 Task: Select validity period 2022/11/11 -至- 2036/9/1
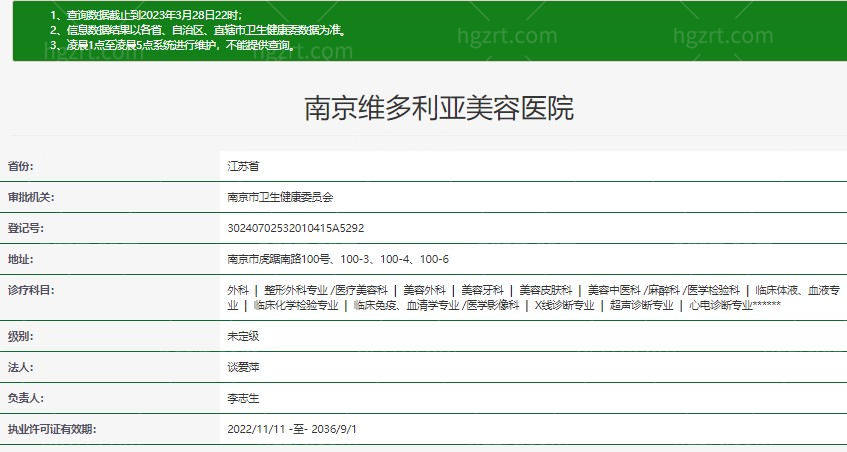[292, 429]
